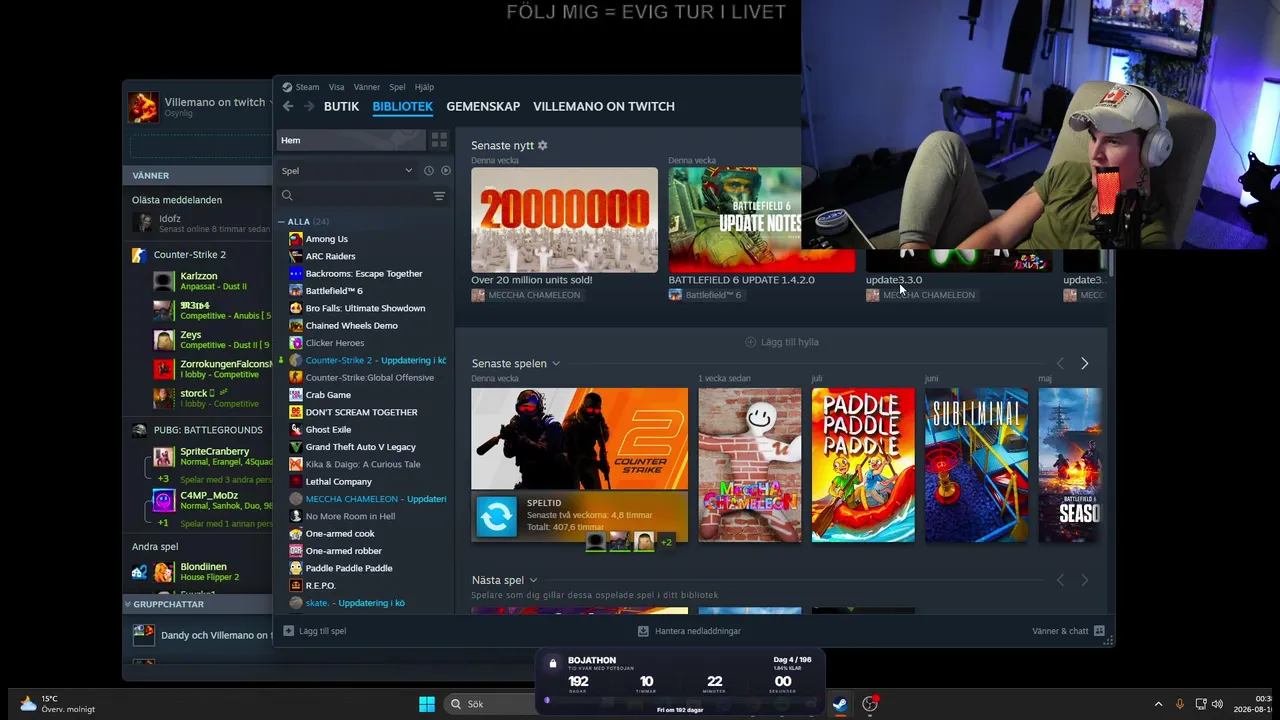
Task: Switch to the BIBLIOTEK tab
Action: 402,107
